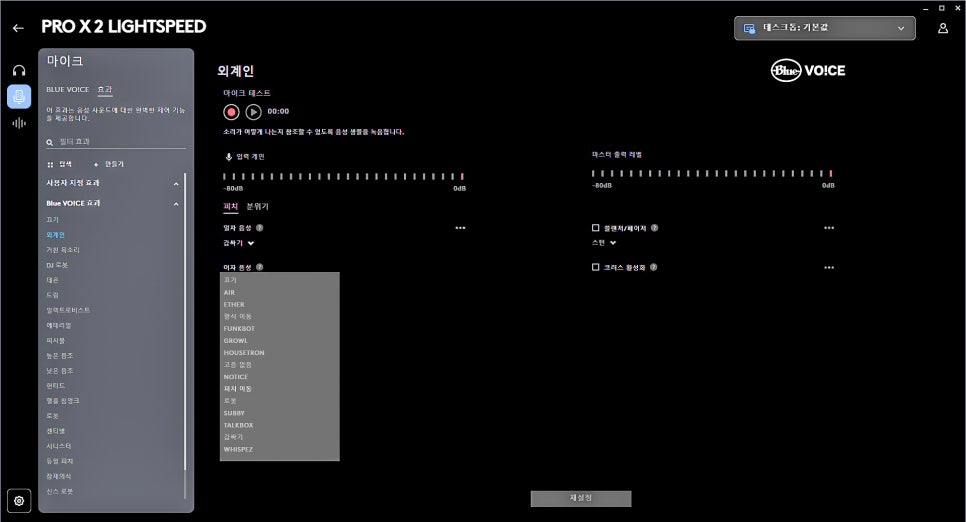This screenshot has width=966, height=522.
Task: Open settings with the gear icon
Action: click(x=19, y=500)
